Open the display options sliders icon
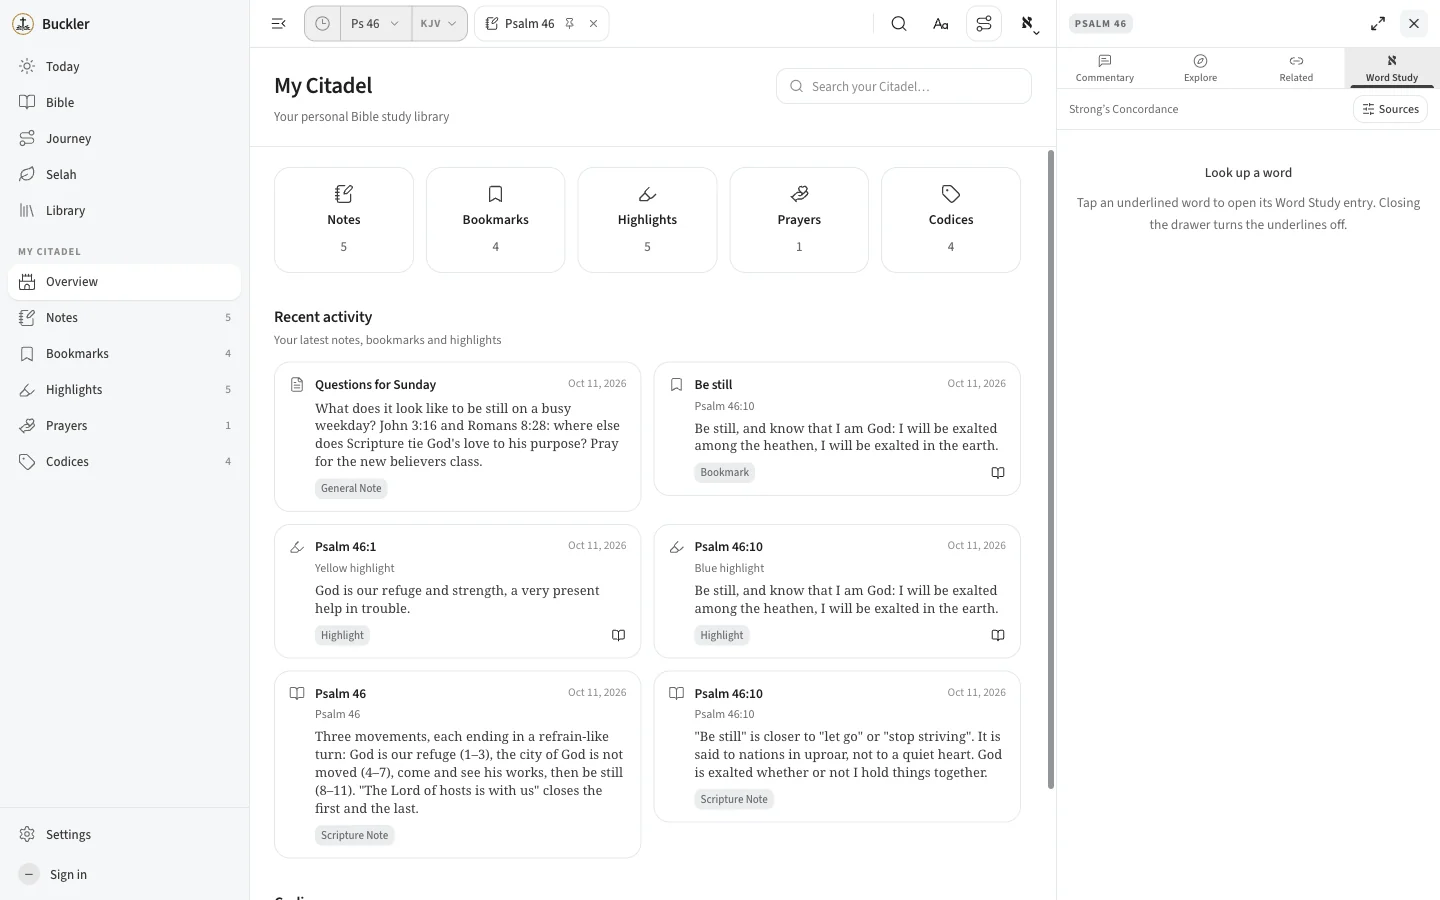1440x900 pixels. pos(984,24)
